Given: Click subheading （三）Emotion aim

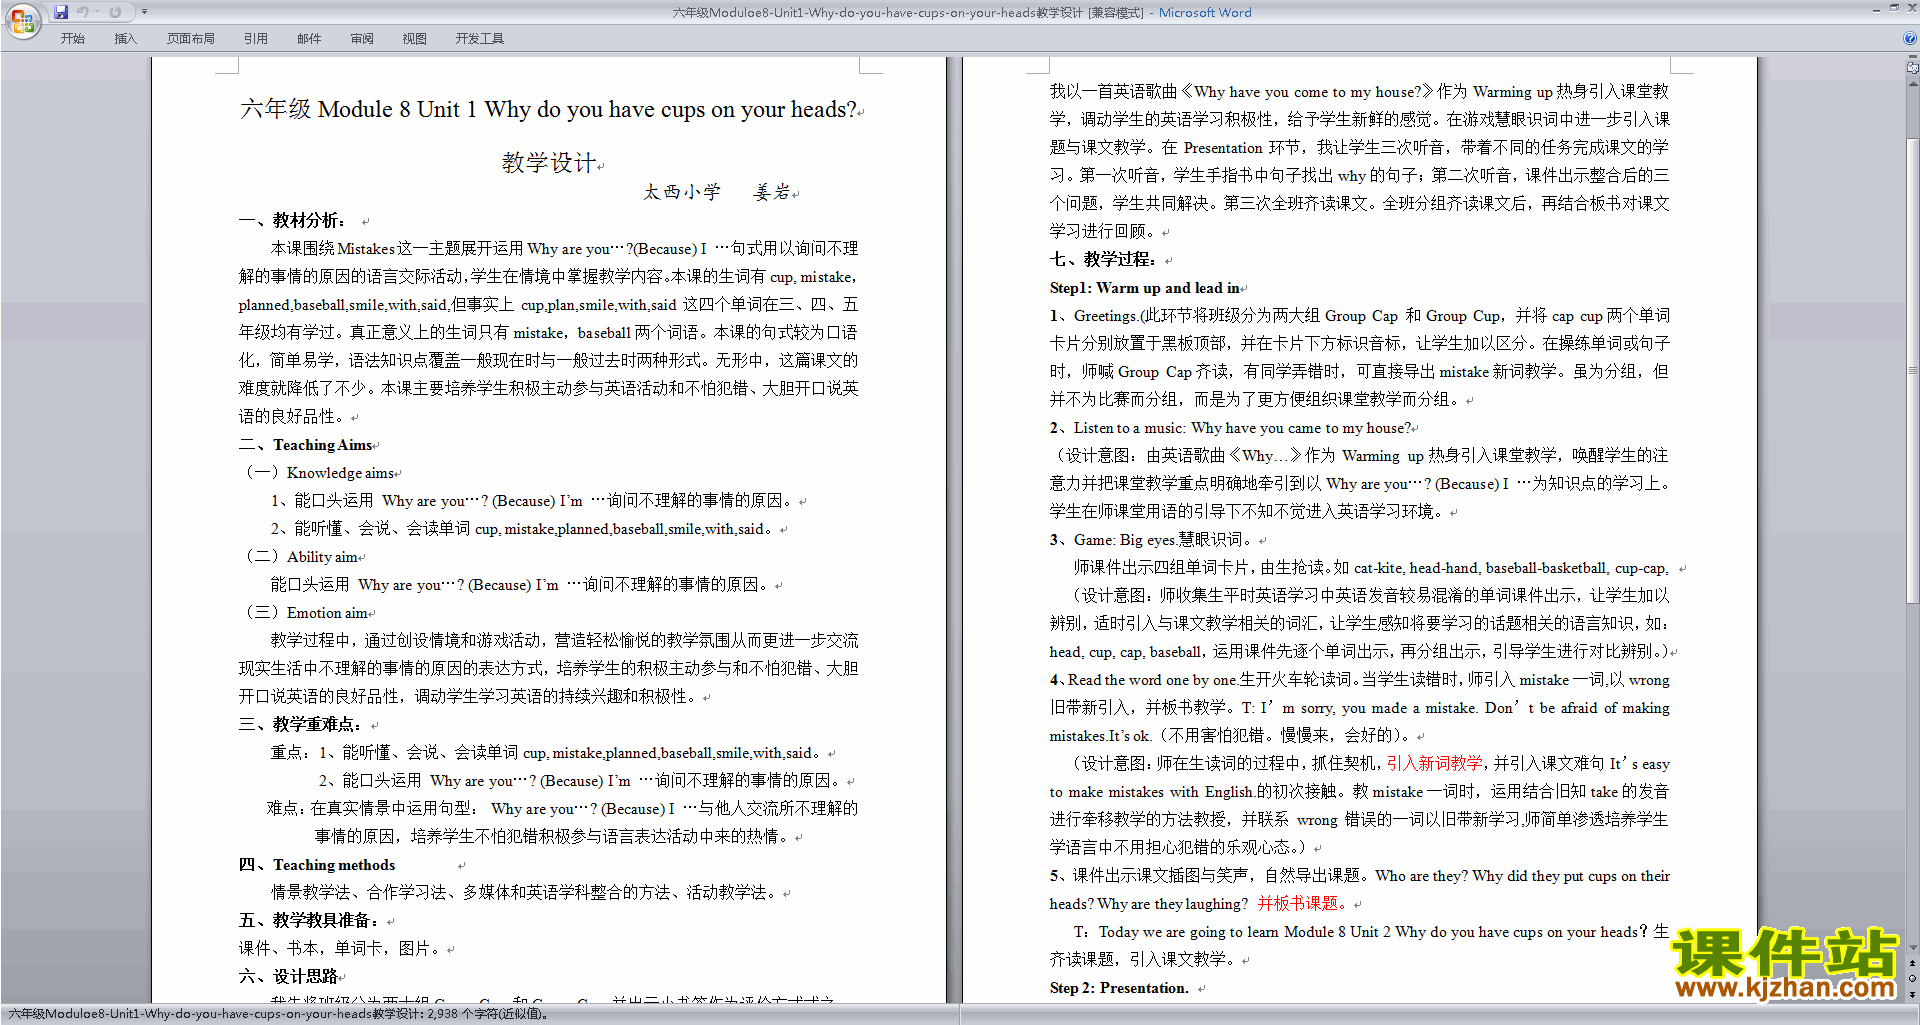Looking at the screenshot, I should click(x=306, y=613).
